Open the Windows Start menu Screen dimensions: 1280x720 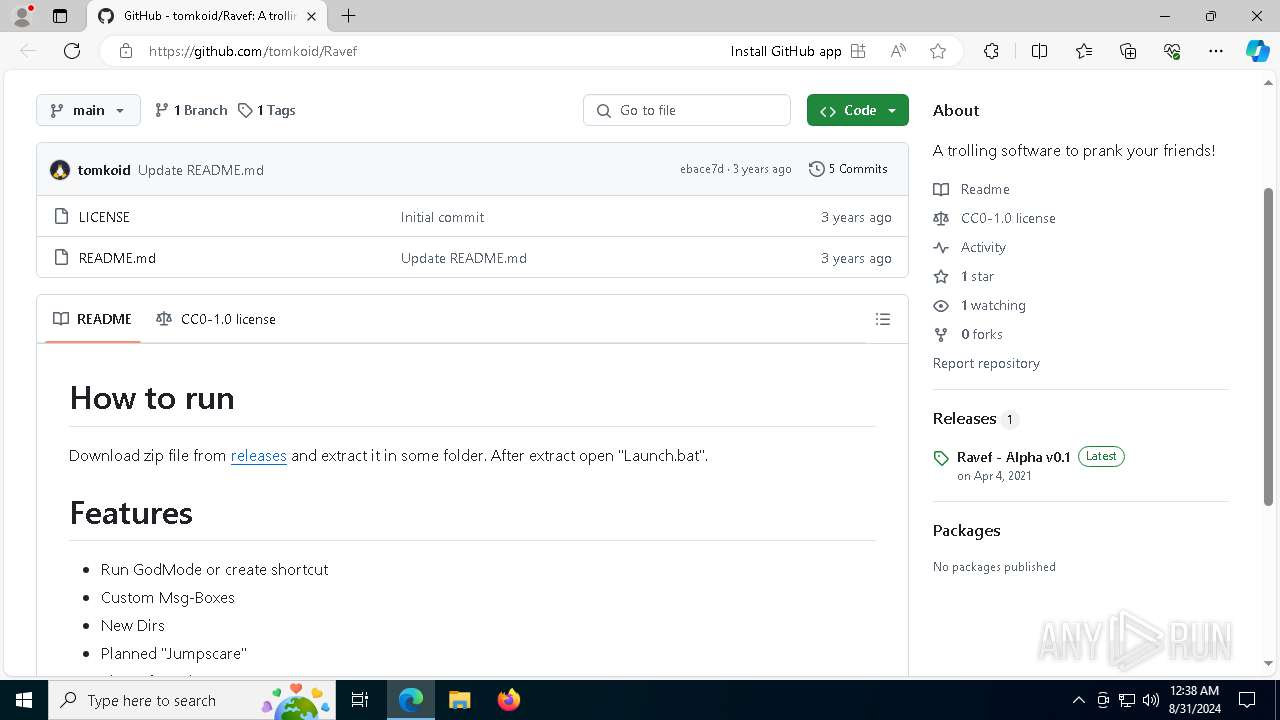(24, 700)
